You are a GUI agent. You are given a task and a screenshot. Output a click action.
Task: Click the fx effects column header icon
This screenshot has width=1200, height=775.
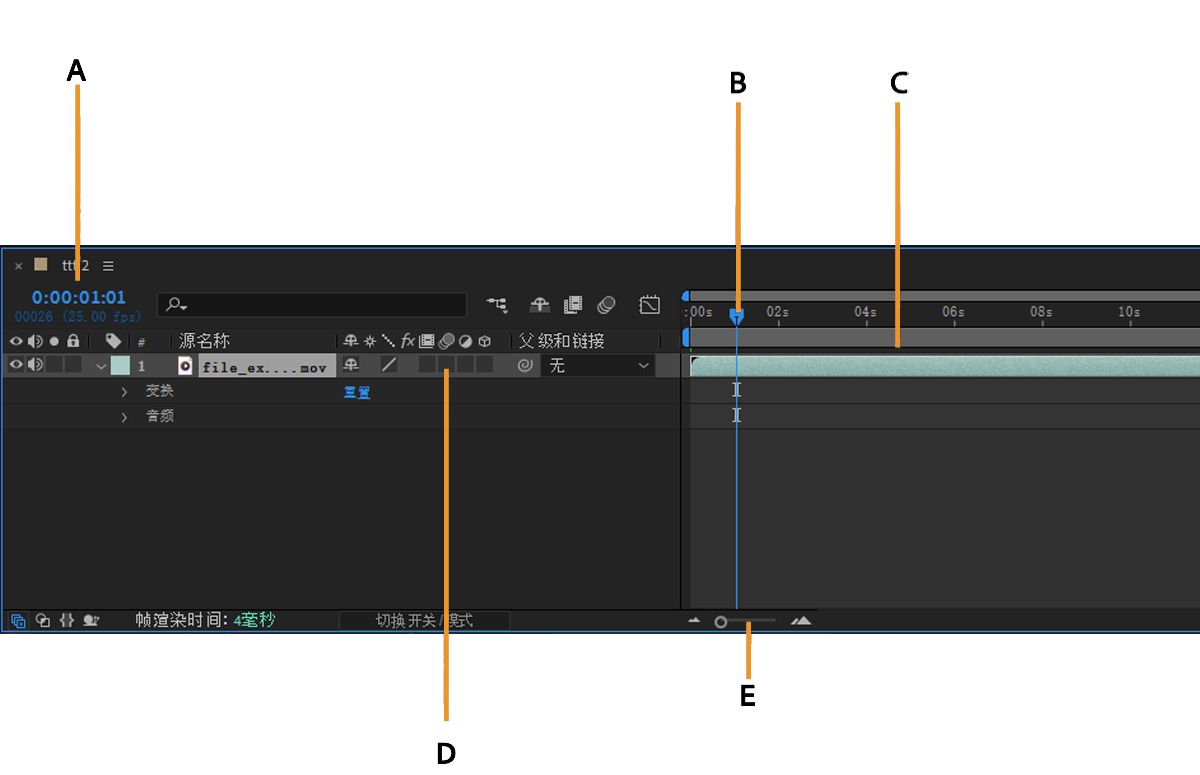pos(407,341)
